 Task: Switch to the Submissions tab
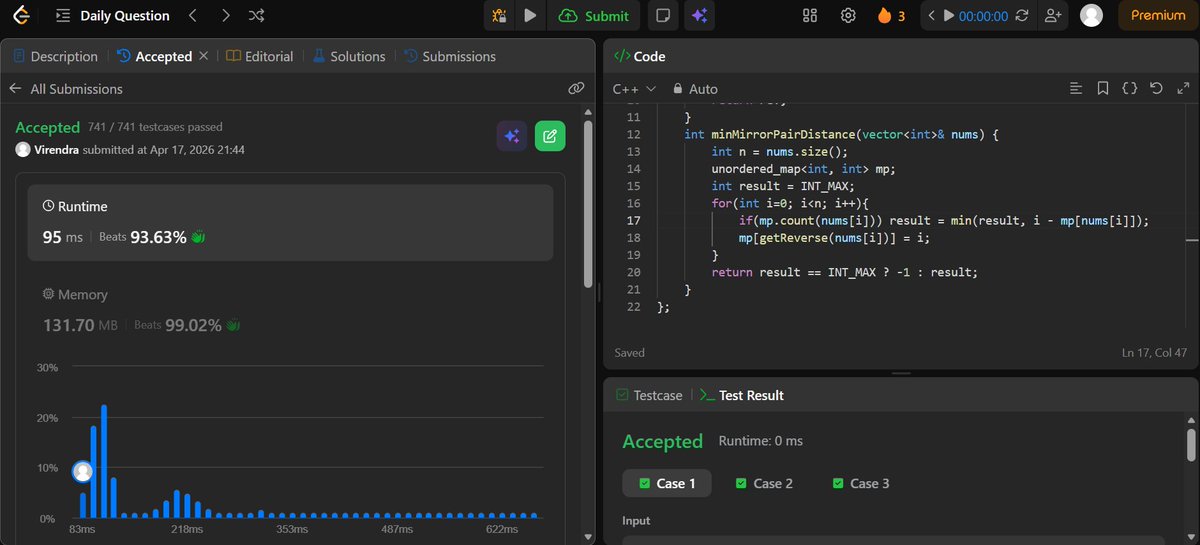tap(450, 56)
